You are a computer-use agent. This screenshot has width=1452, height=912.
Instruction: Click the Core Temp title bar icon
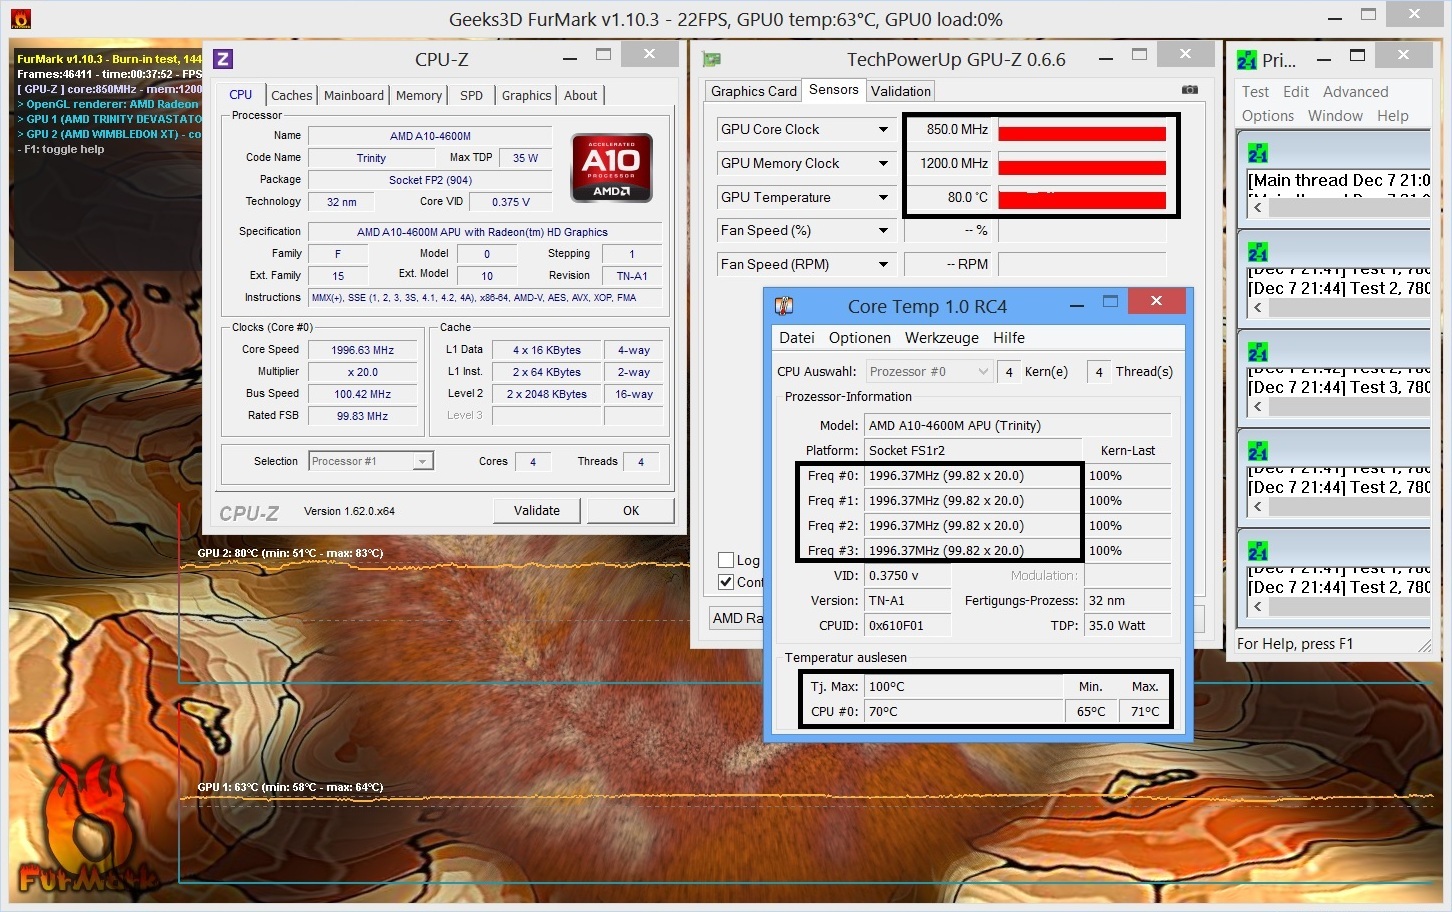[784, 306]
